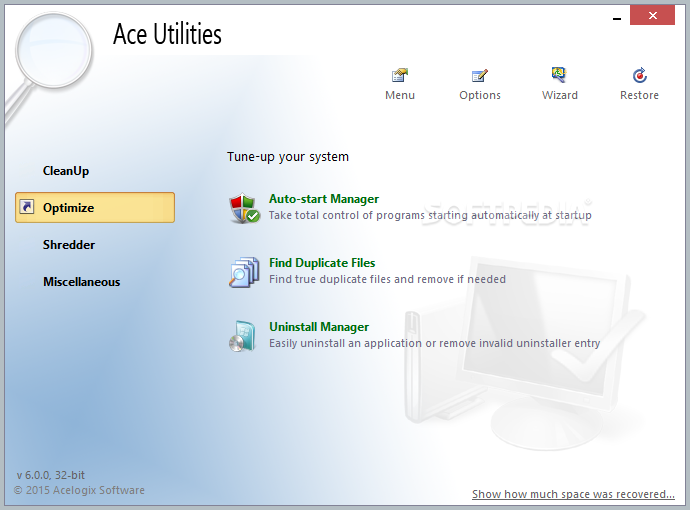
Task: Show how much space was recovered
Action: pos(573,494)
